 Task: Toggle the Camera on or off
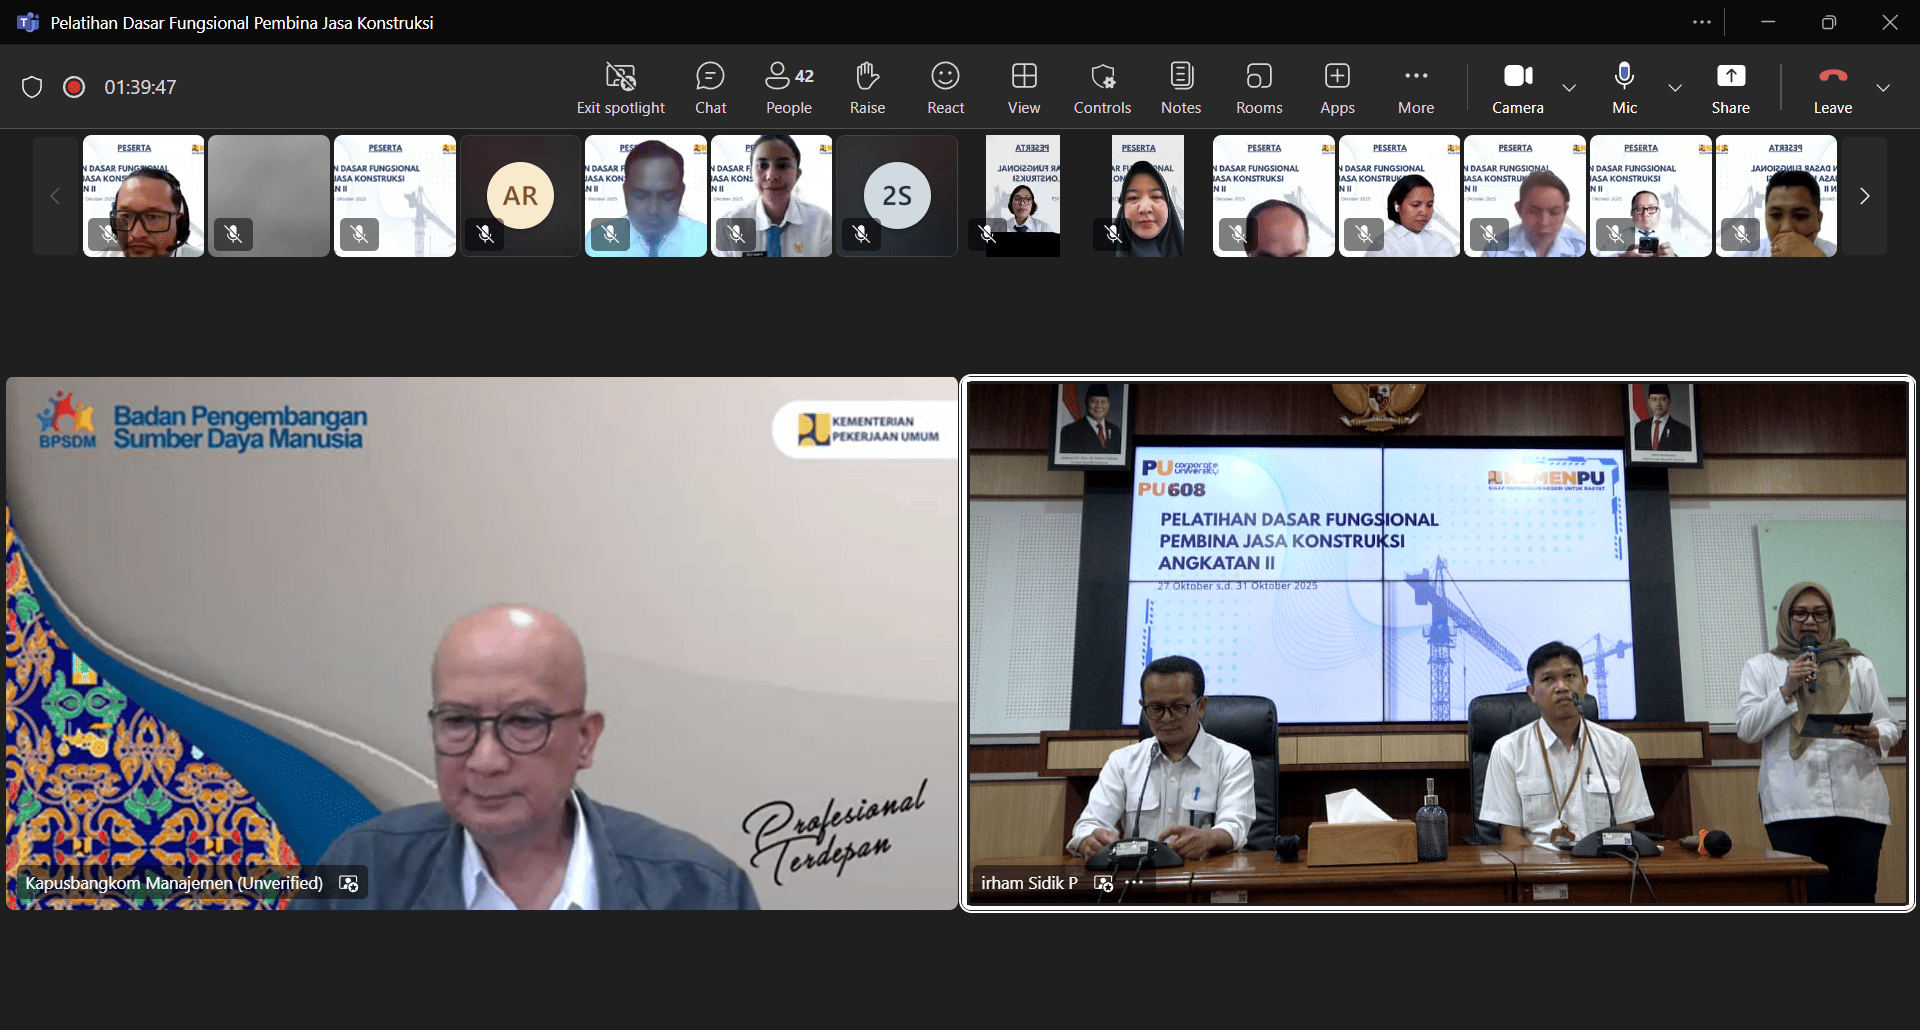1517,88
